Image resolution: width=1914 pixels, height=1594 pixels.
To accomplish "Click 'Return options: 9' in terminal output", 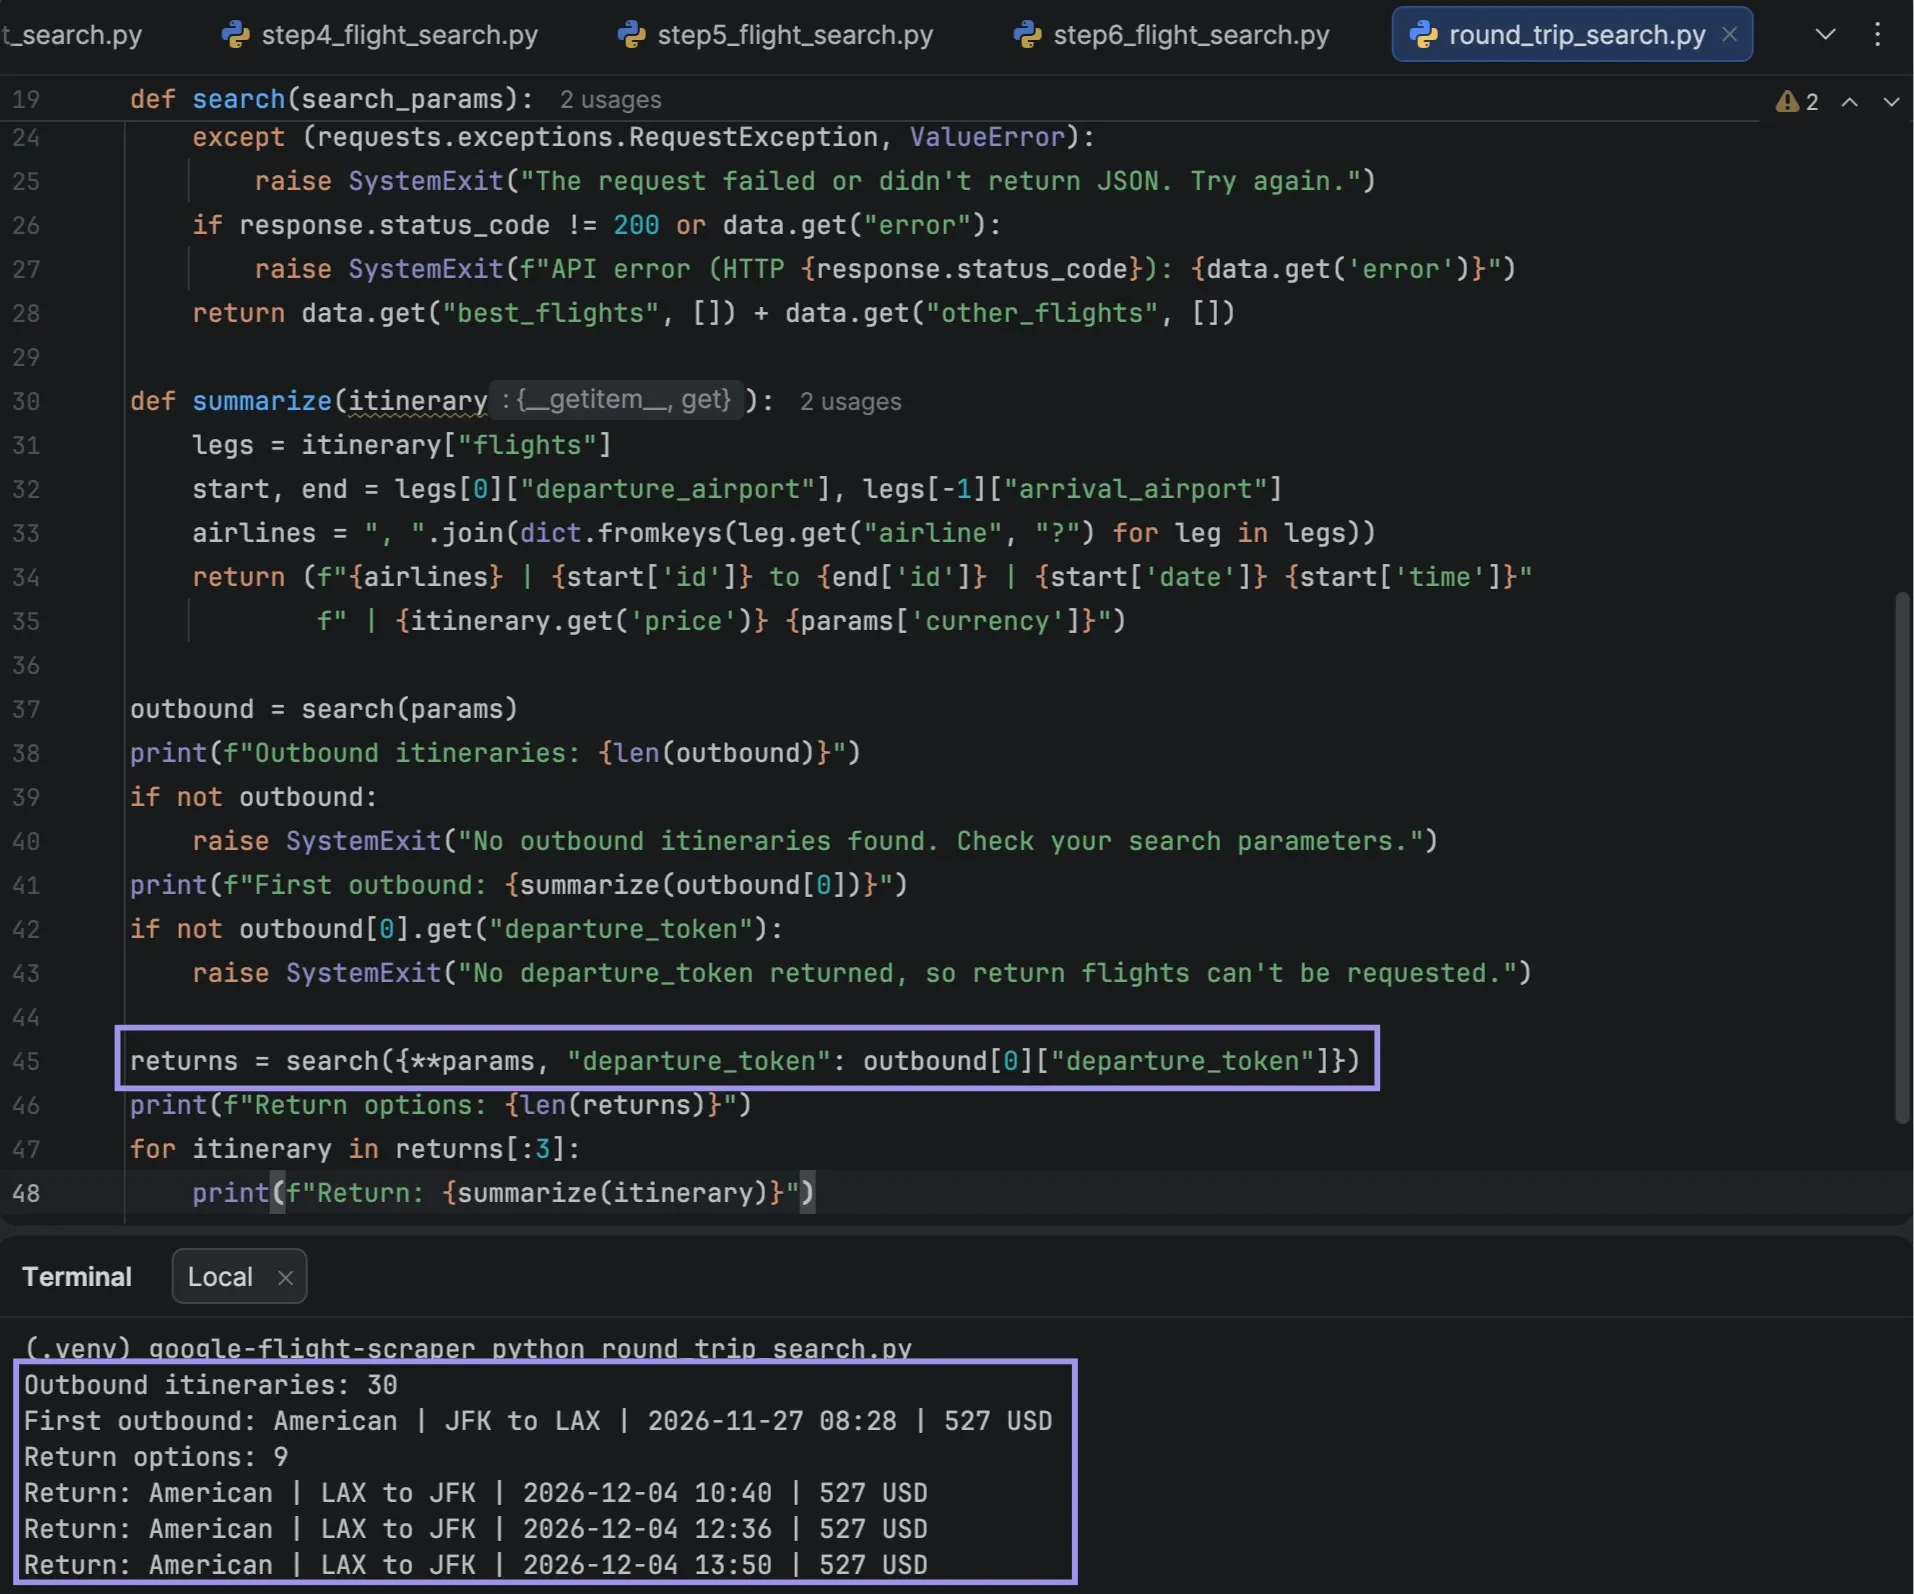I will pyautogui.click(x=156, y=1457).
